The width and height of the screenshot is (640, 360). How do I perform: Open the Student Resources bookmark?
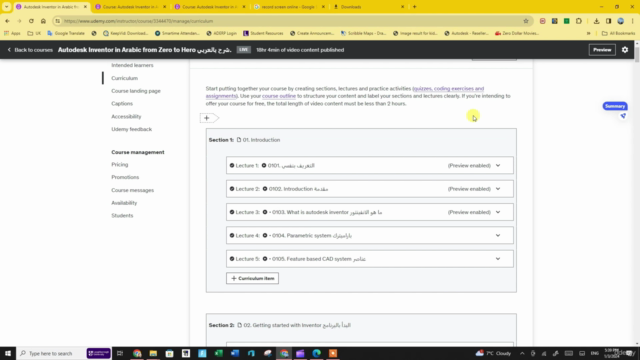(263, 33)
